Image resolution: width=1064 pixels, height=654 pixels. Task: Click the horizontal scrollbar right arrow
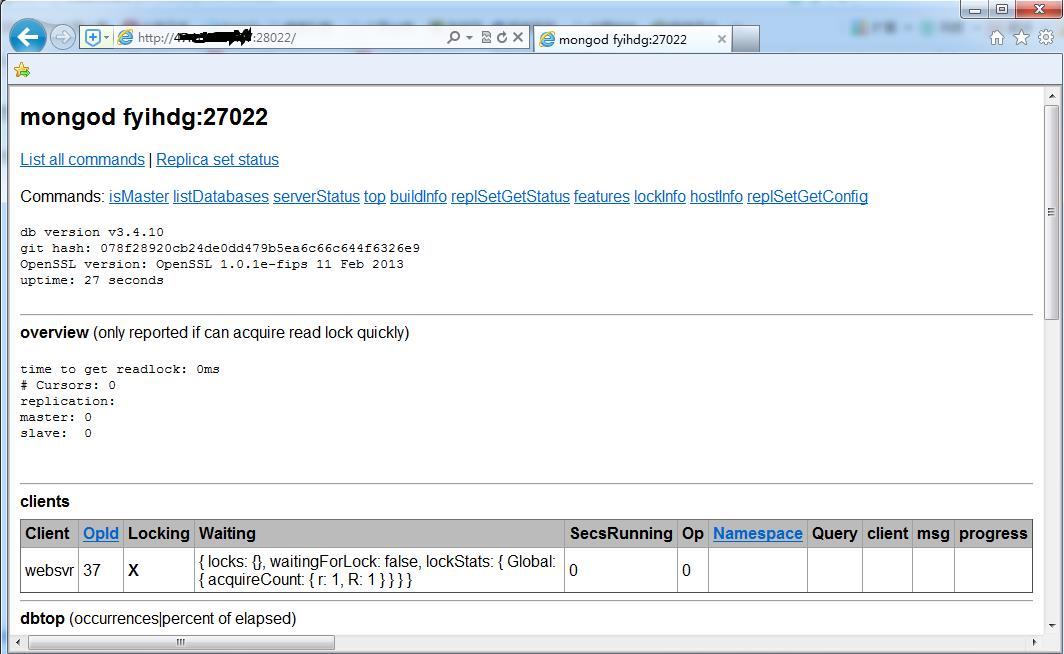point(1034,642)
